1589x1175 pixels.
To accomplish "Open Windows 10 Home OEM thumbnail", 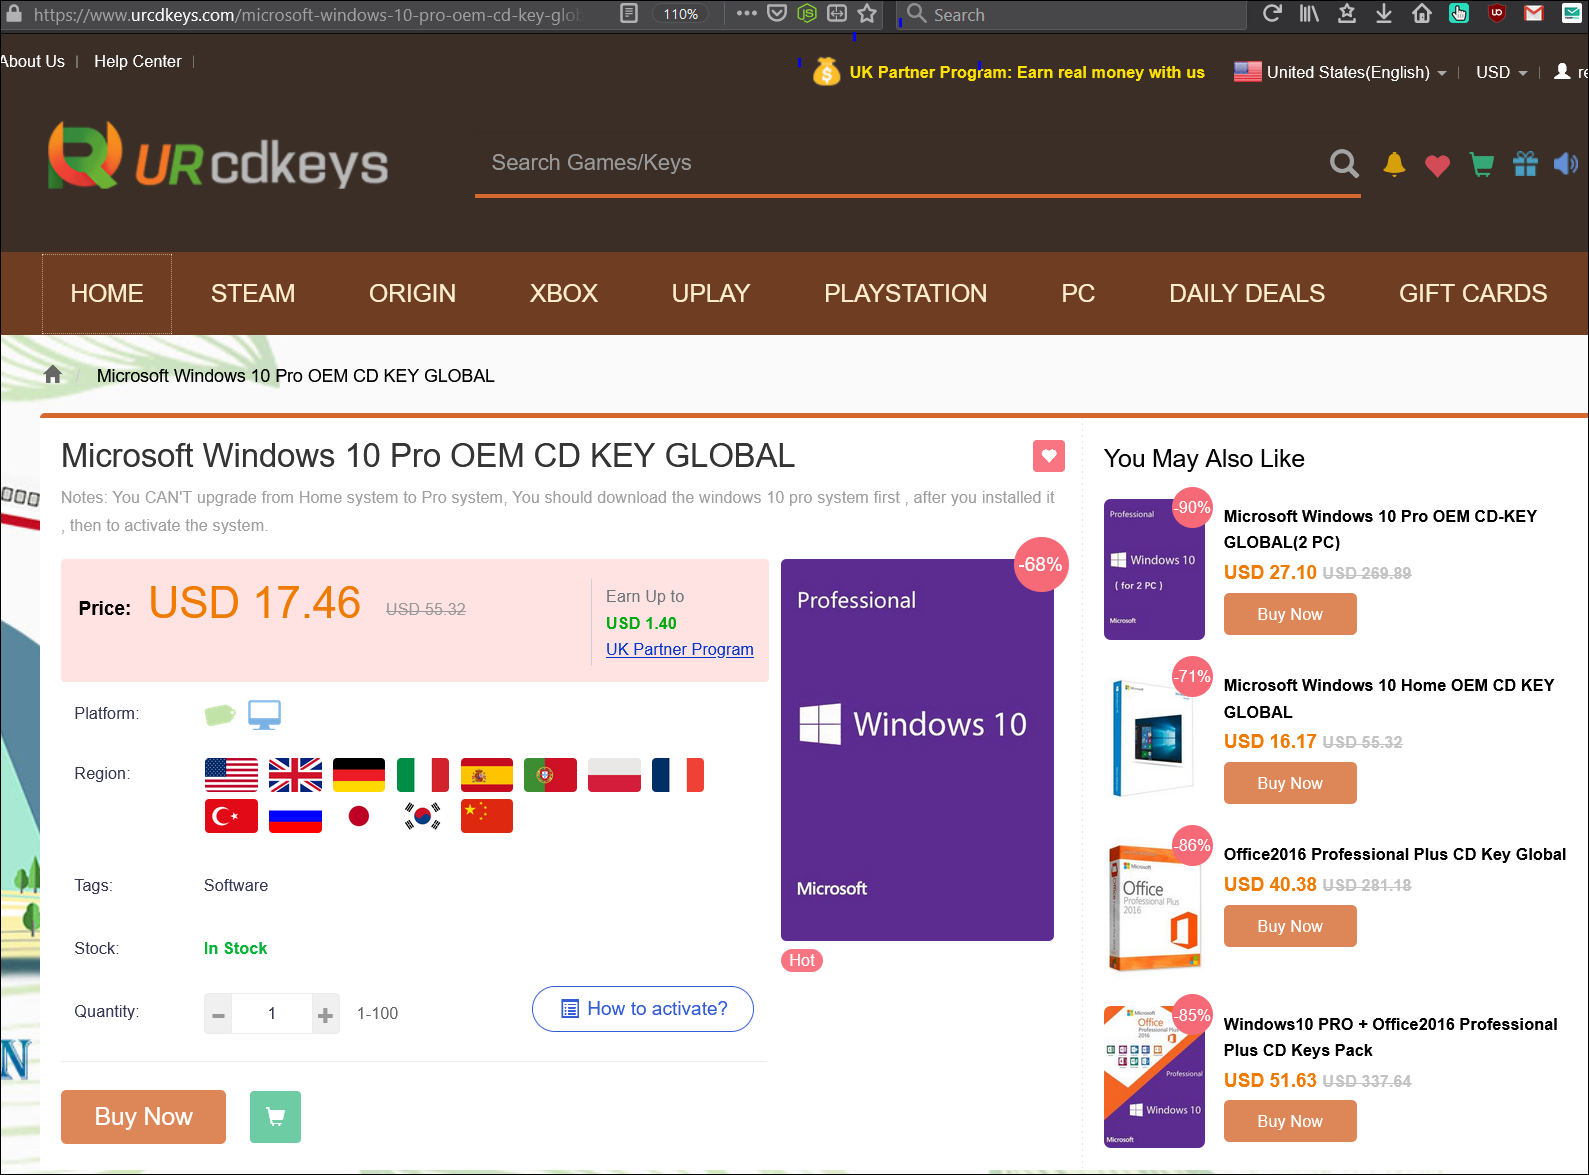I will (1154, 736).
